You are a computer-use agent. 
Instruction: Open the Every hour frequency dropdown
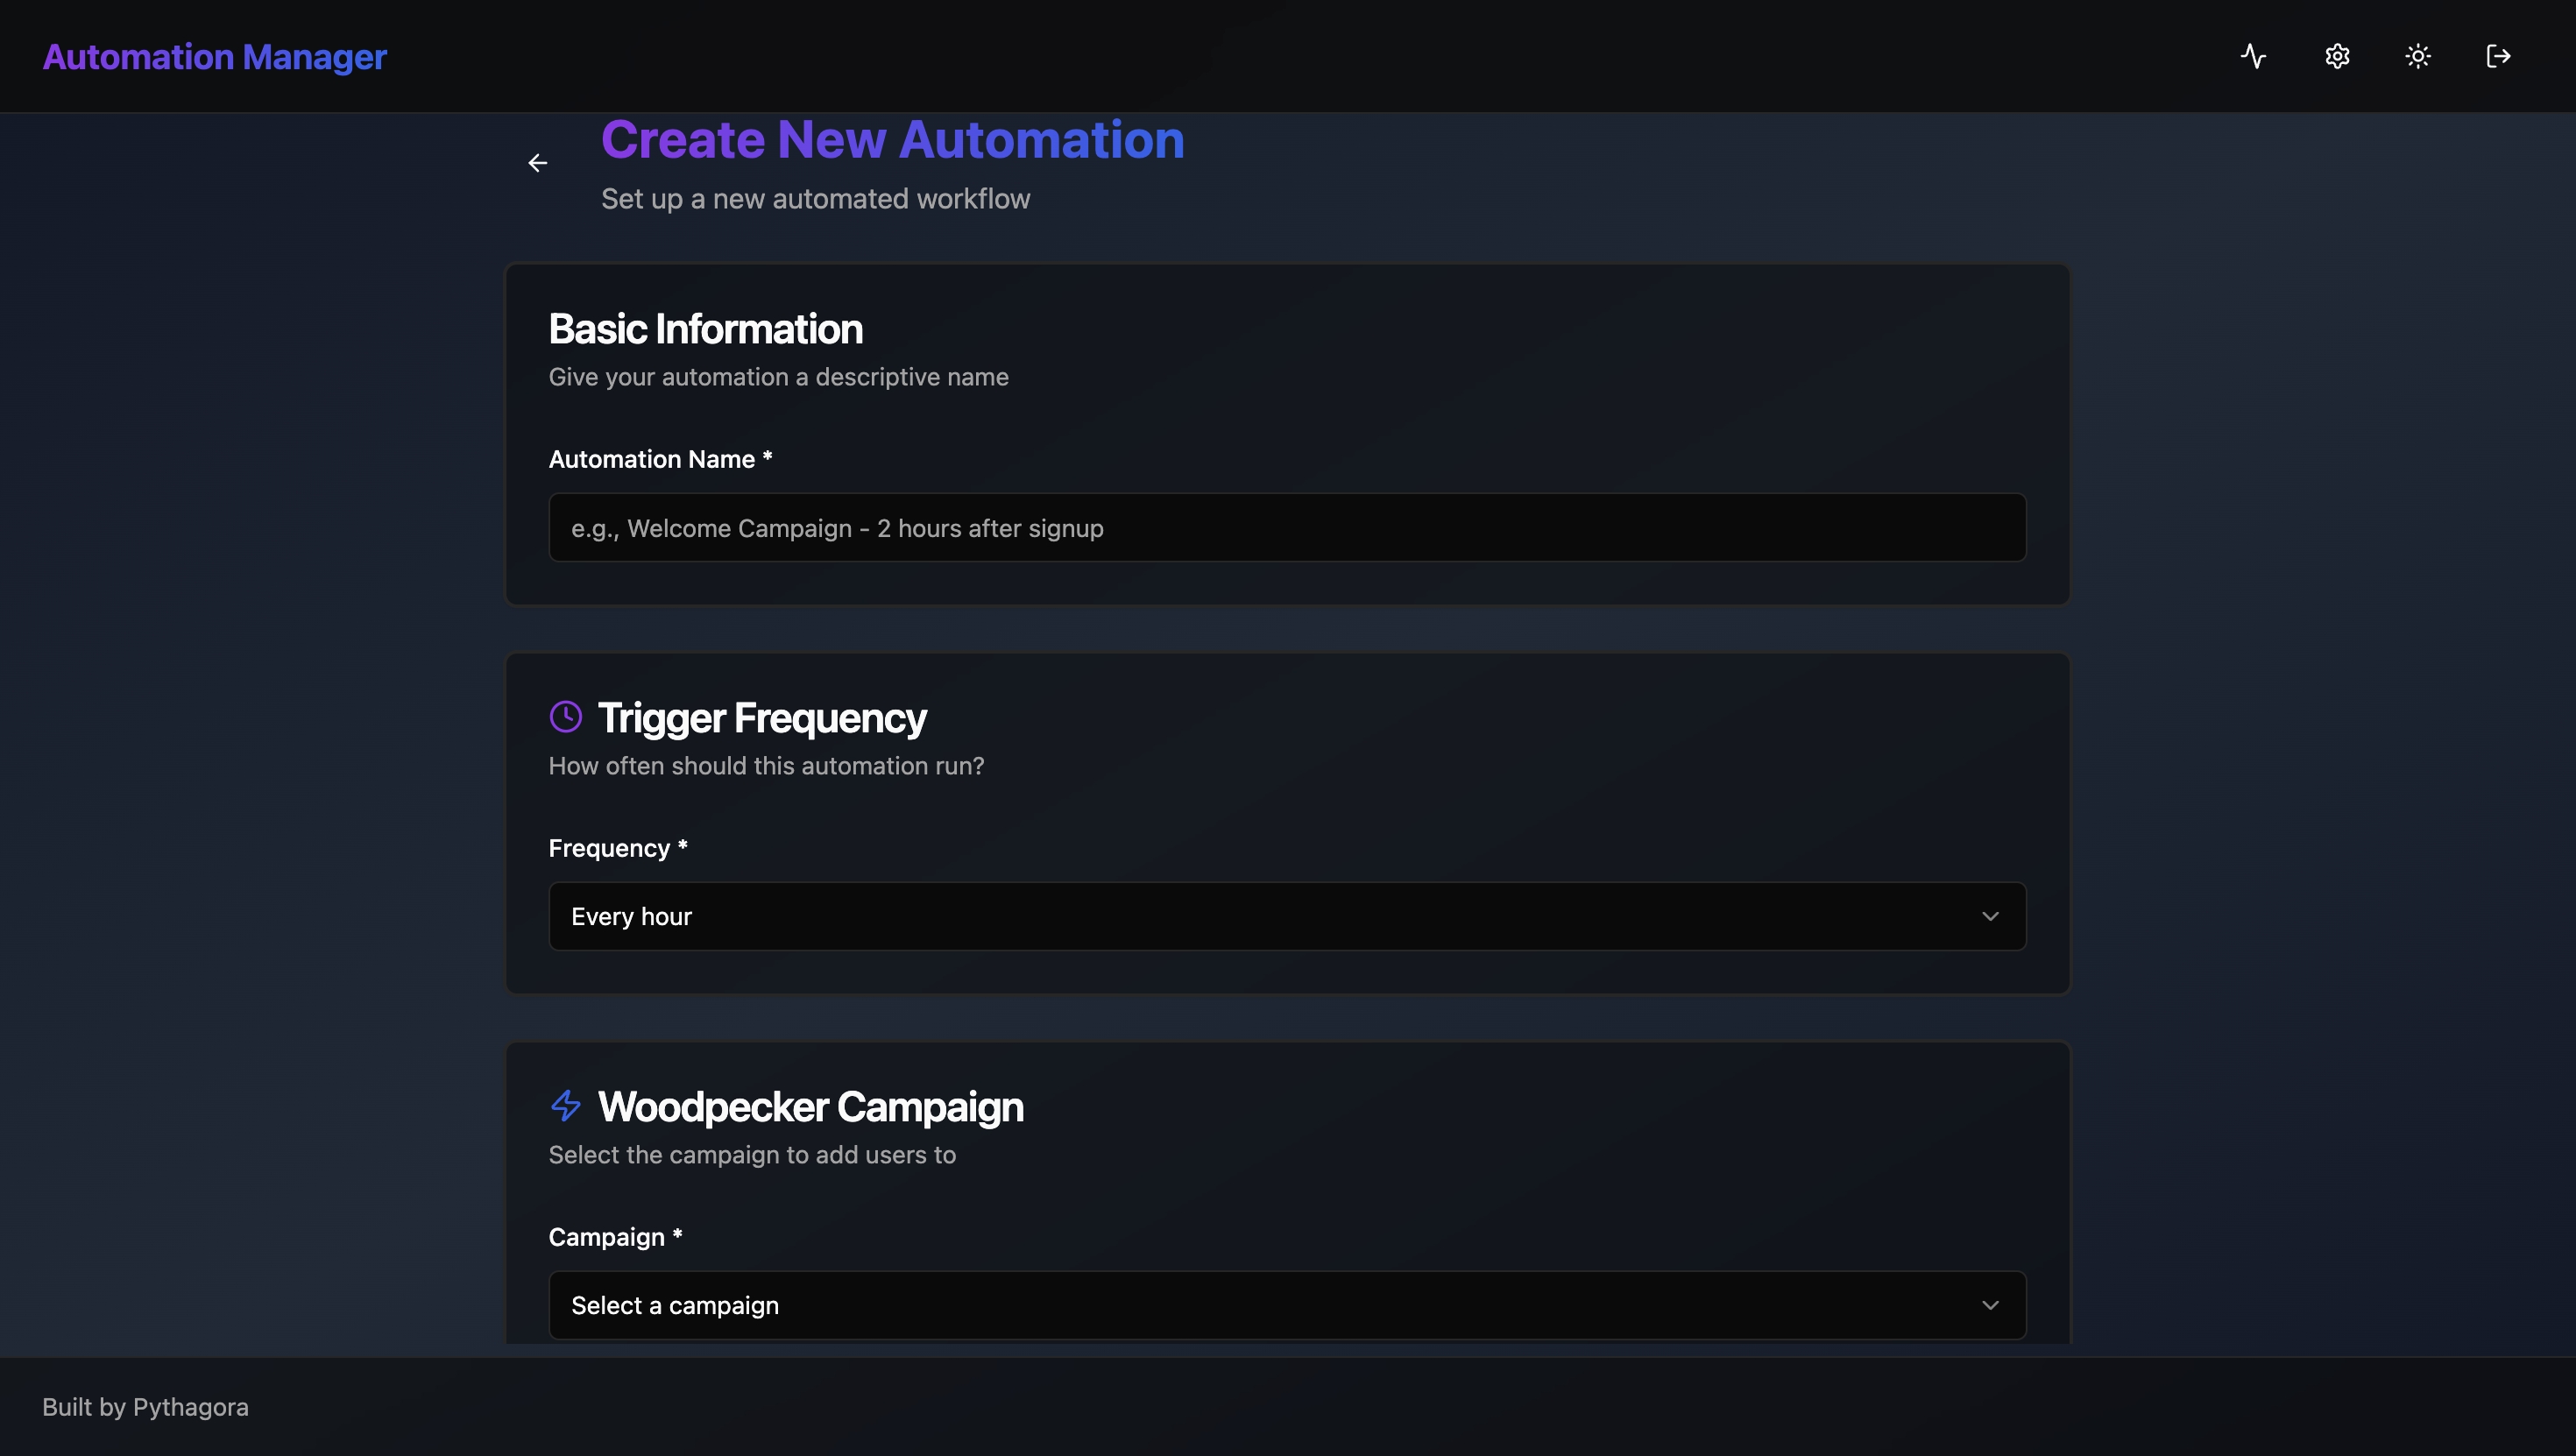point(1286,916)
